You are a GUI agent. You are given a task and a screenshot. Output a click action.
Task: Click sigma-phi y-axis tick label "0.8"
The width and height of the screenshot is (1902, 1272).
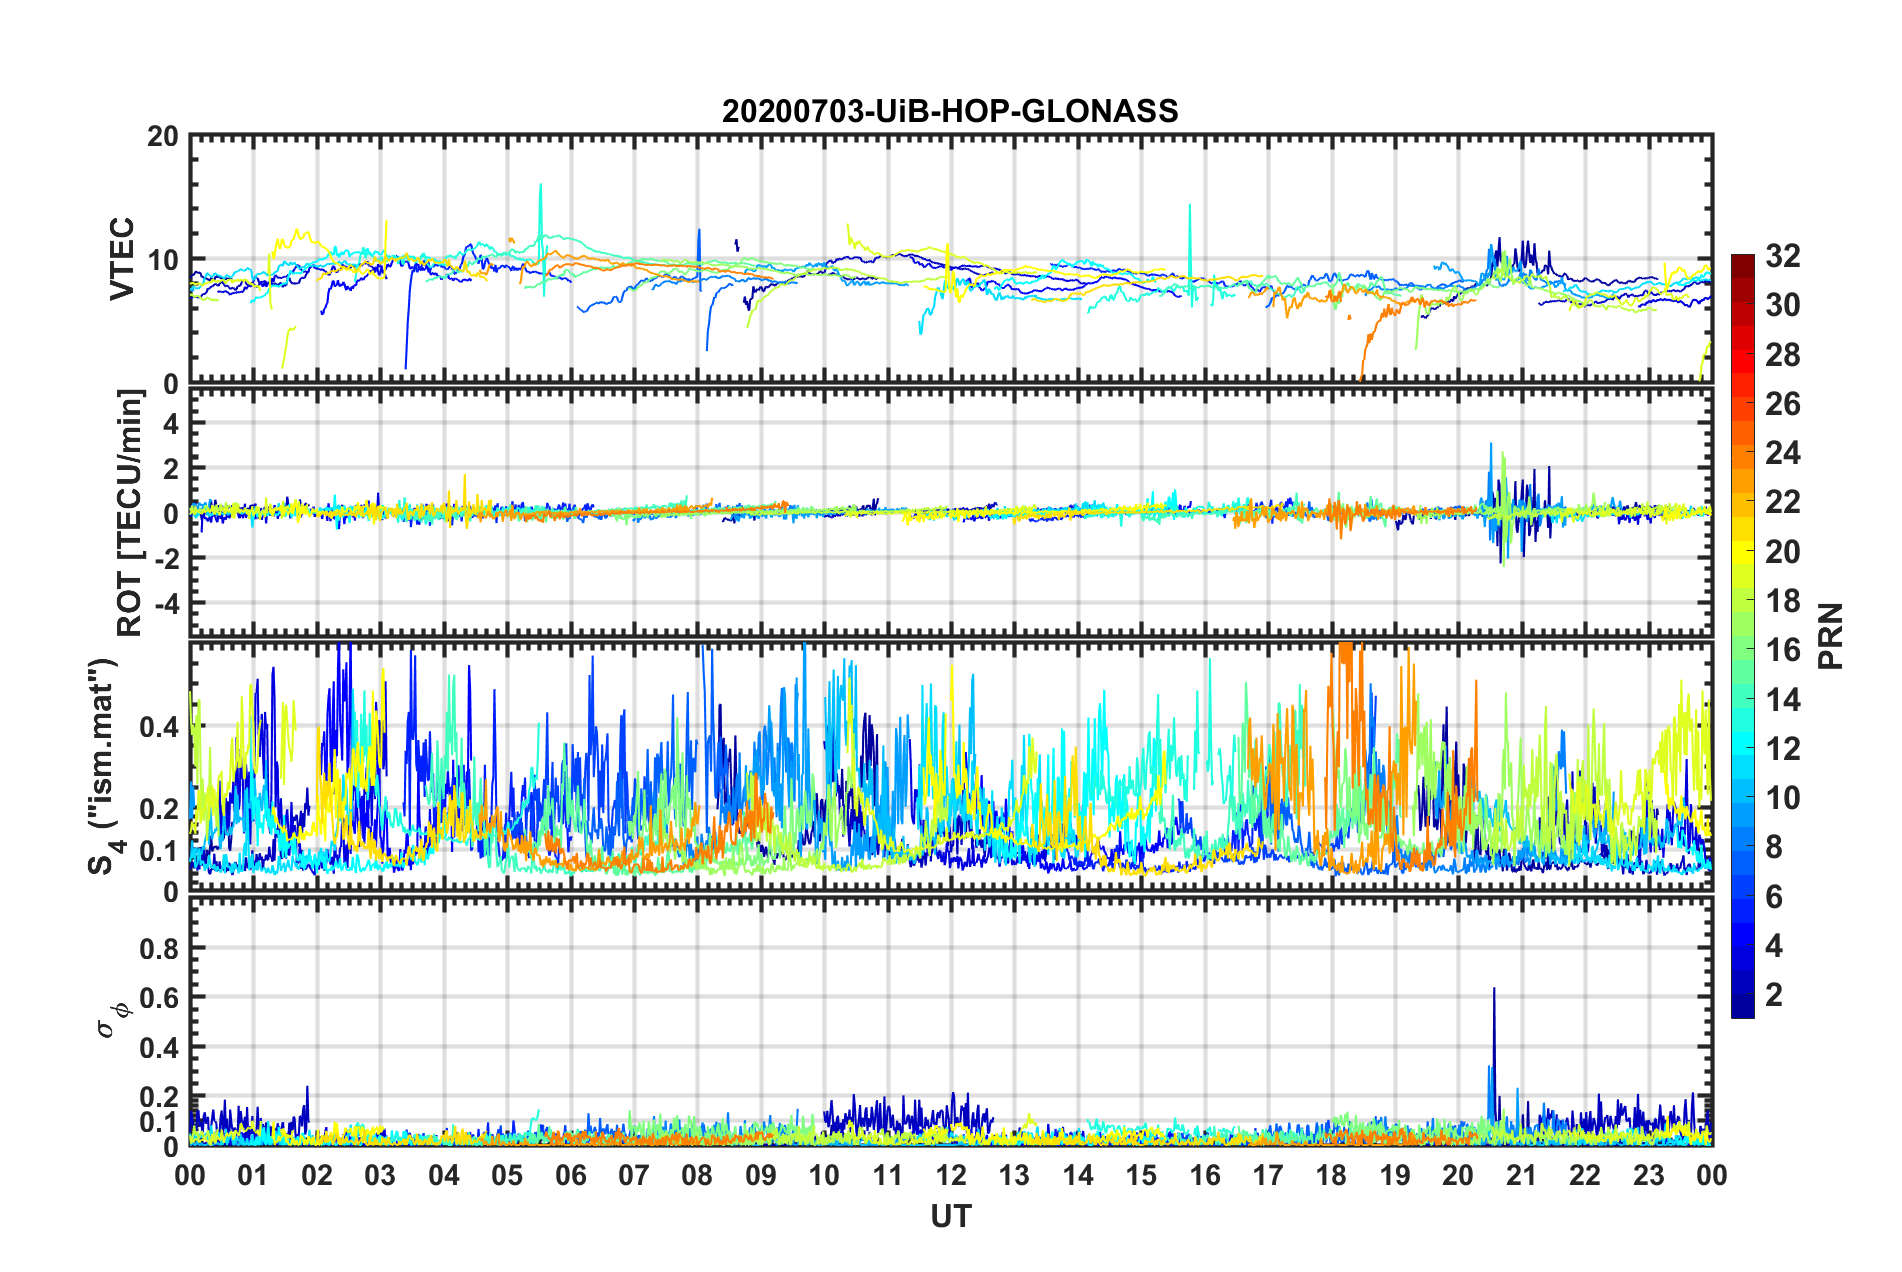[159, 948]
